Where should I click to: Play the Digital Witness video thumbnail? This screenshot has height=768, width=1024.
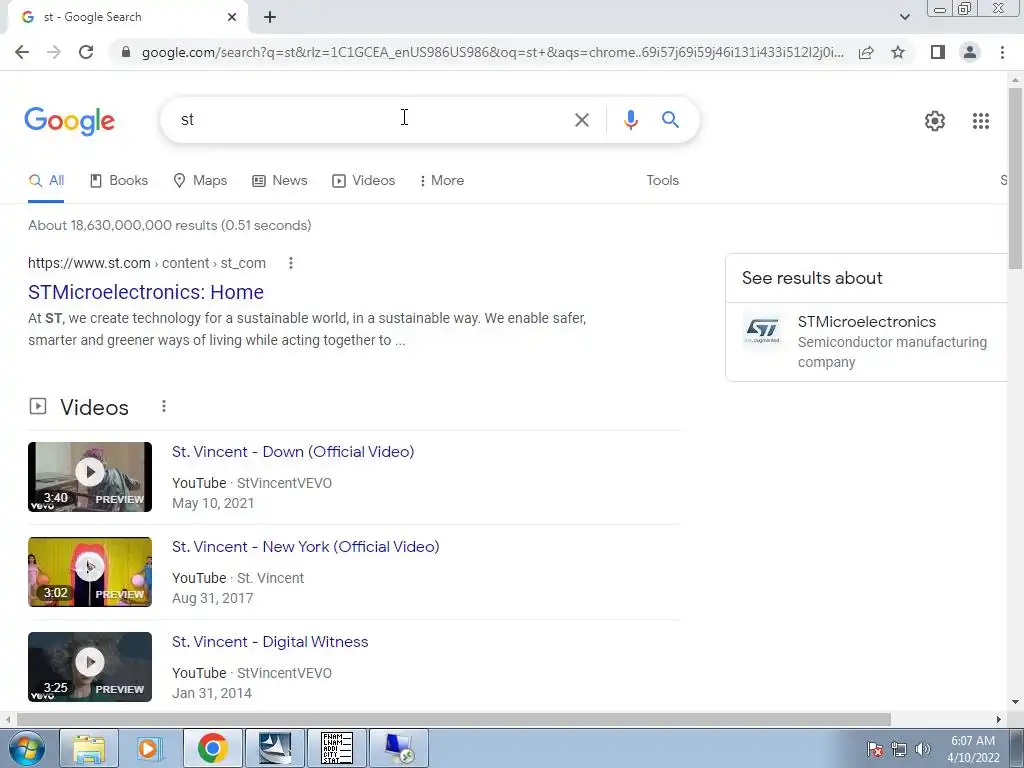point(90,667)
